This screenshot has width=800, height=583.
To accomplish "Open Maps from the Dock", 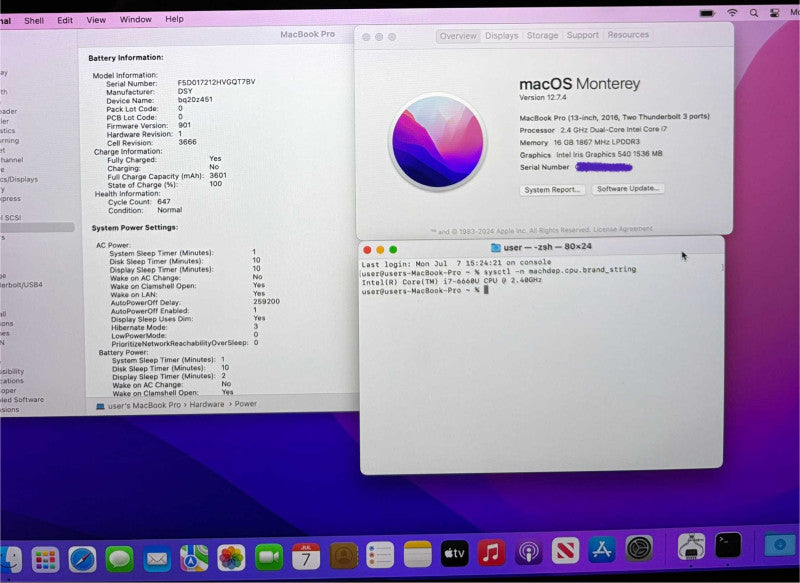I will 194,558.
